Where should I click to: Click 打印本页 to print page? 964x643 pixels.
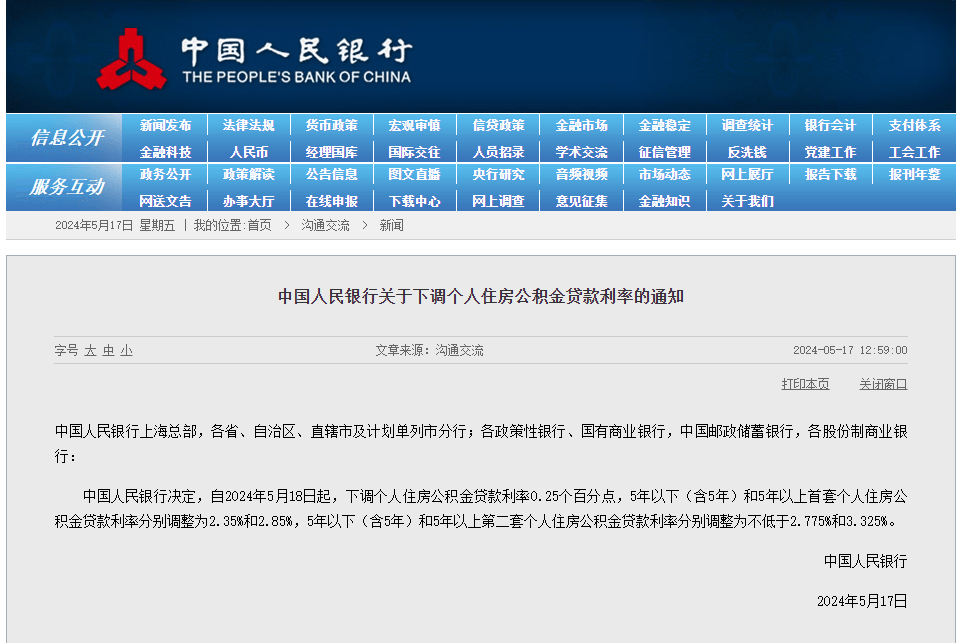pyautogui.click(x=805, y=384)
